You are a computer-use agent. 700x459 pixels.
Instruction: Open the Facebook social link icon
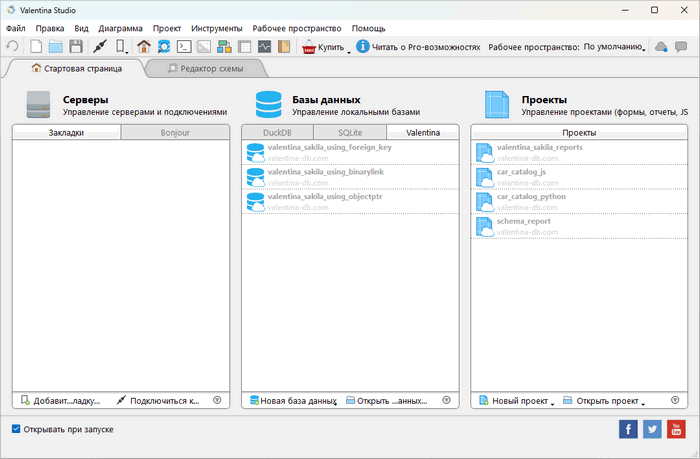pyautogui.click(x=629, y=429)
